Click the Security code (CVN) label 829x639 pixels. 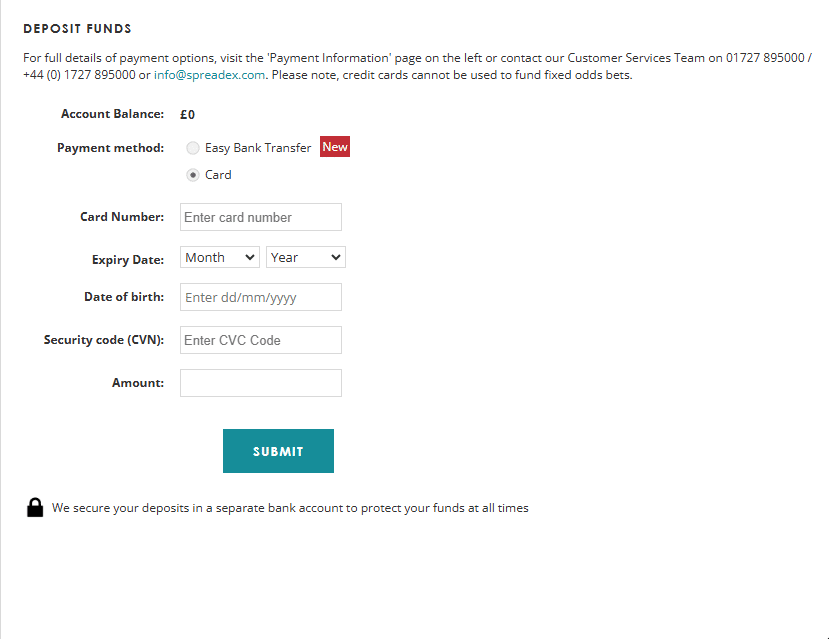tap(104, 340)
